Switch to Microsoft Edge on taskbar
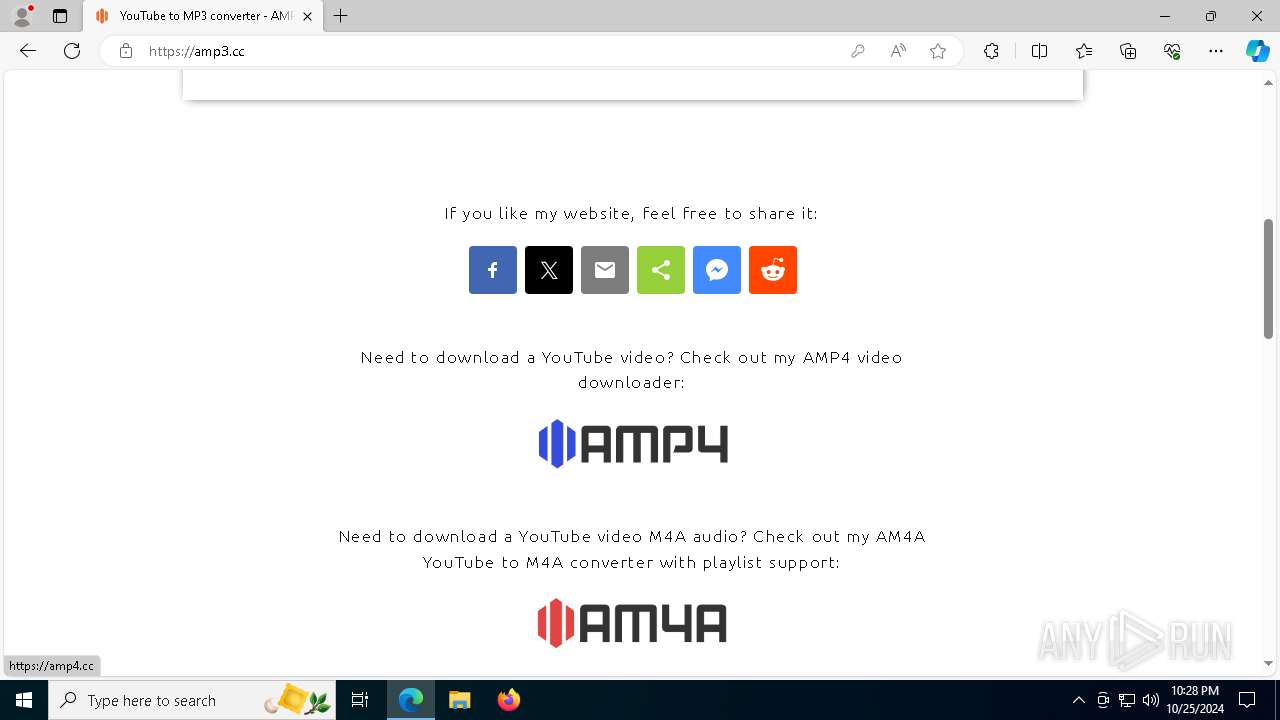This screenshot has height=720, width=1280. tap(411, 700)
